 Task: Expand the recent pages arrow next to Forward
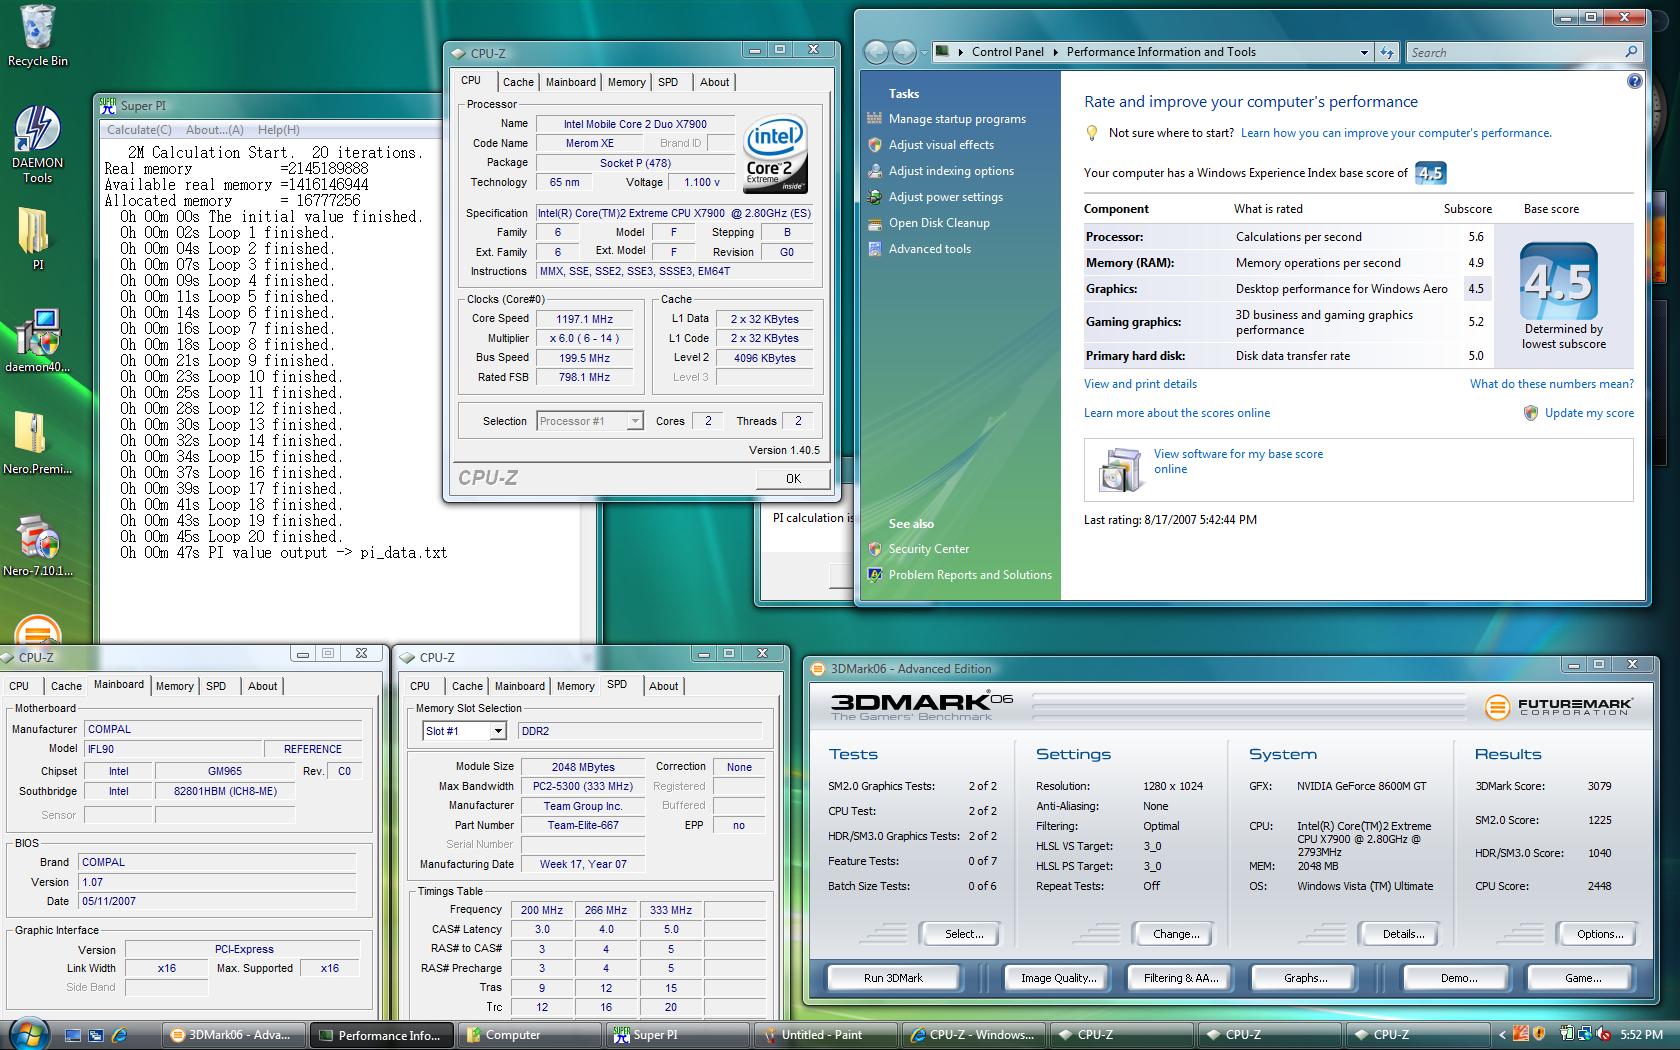[x=924, y=52]
